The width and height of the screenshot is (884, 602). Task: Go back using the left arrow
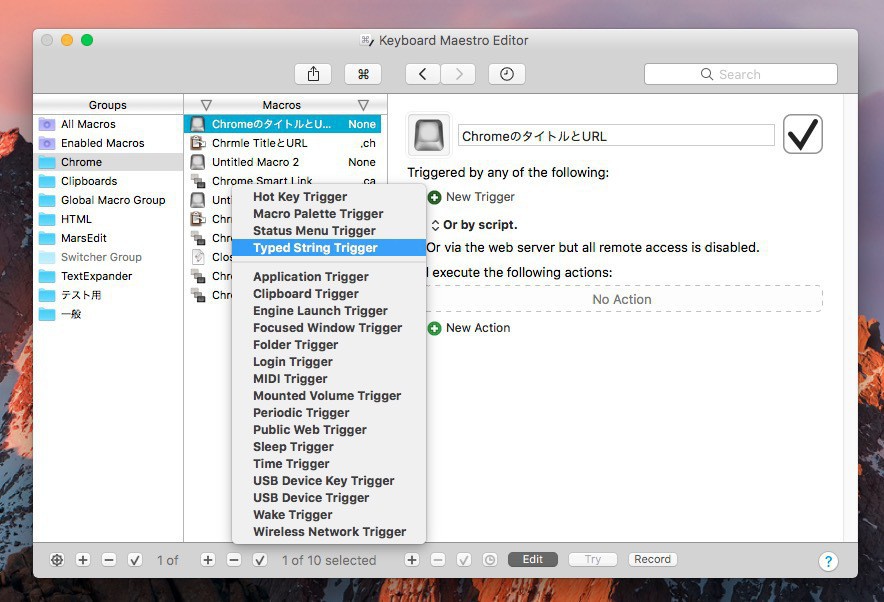[423, 74]
